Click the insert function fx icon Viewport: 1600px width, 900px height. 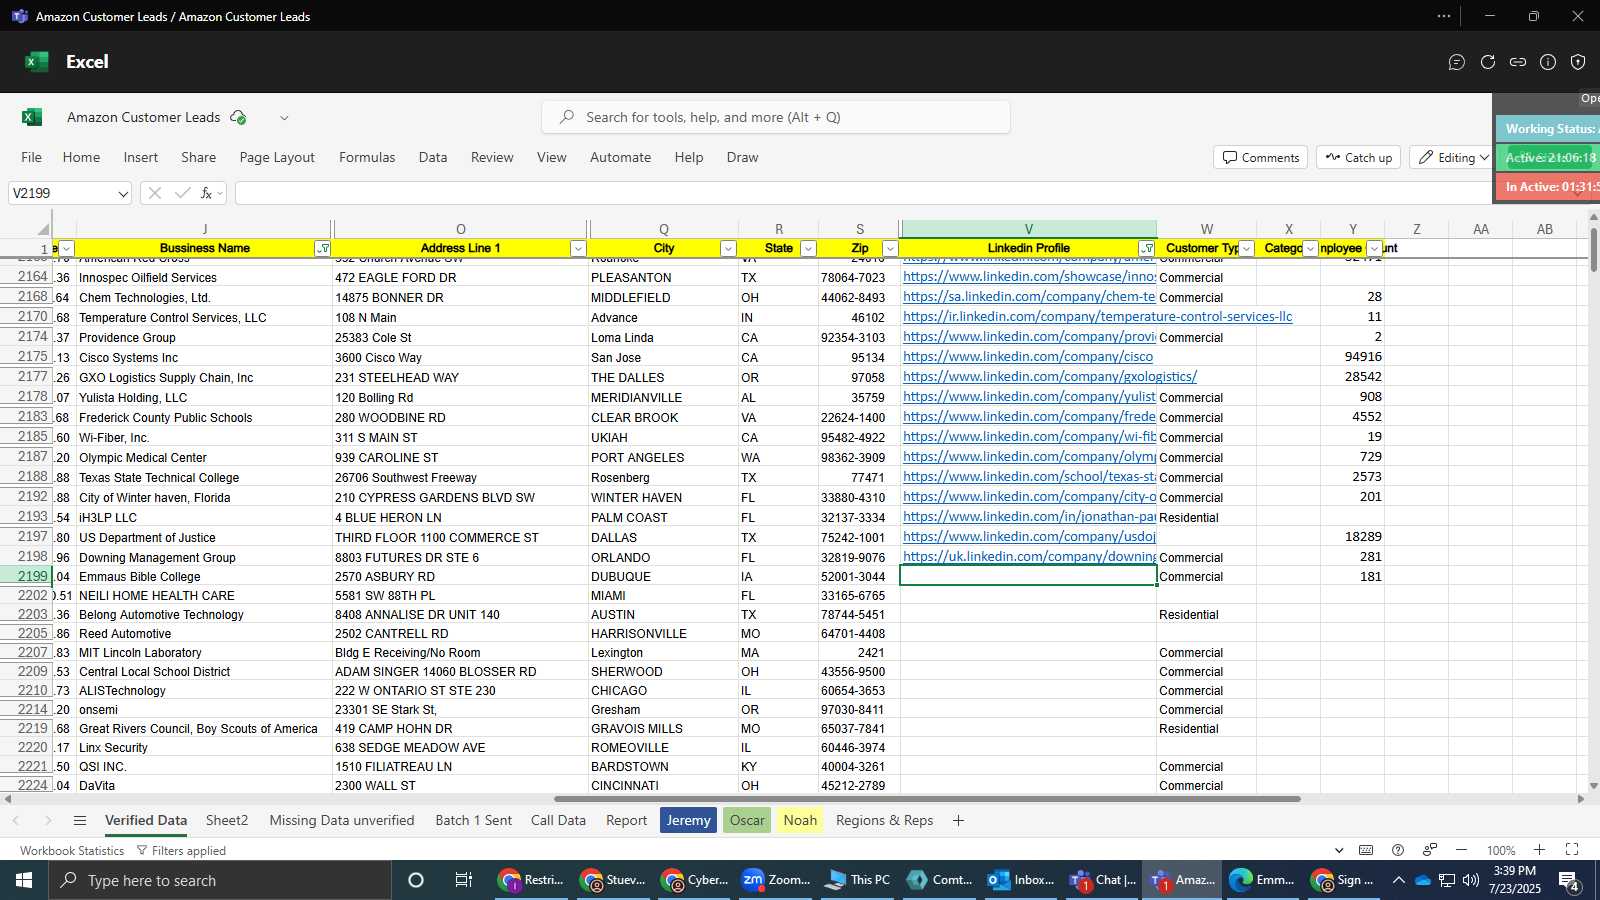click(207, 193)
